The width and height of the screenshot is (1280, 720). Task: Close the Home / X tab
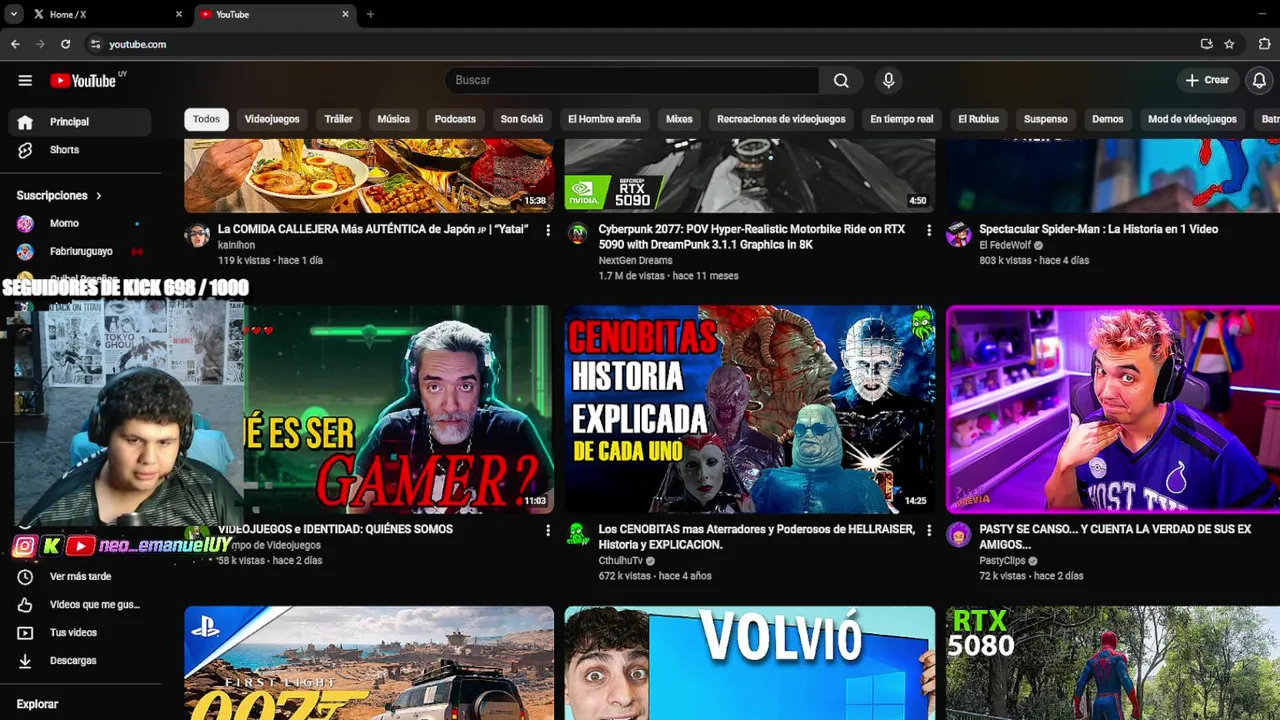[179, 14]
